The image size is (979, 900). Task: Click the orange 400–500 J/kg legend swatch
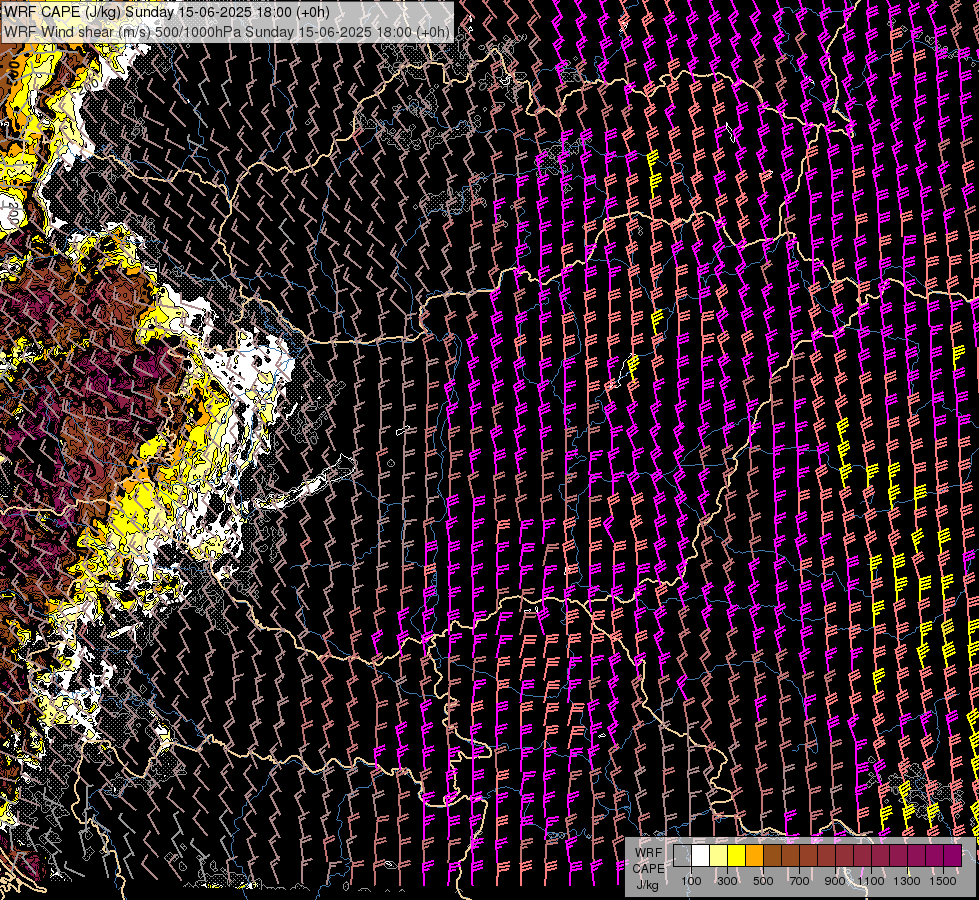pos(754,855)
